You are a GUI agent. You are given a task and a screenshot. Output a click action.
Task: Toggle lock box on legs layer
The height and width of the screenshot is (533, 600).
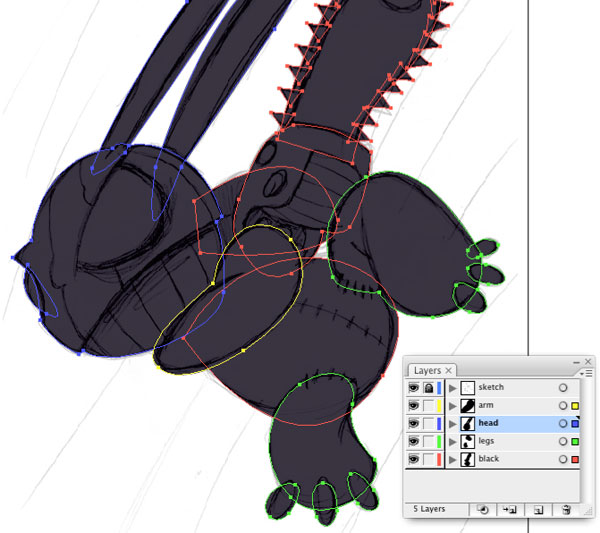click(429, 441)
